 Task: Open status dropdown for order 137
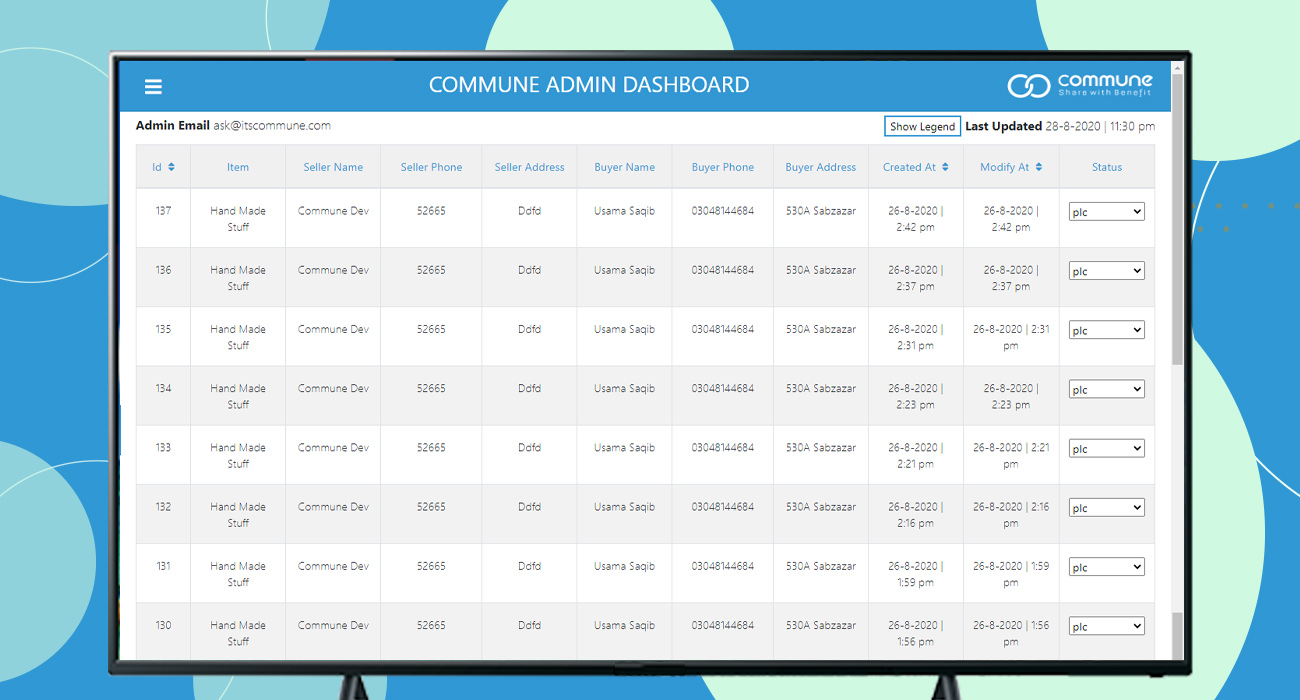click(x=1106, y=212)
